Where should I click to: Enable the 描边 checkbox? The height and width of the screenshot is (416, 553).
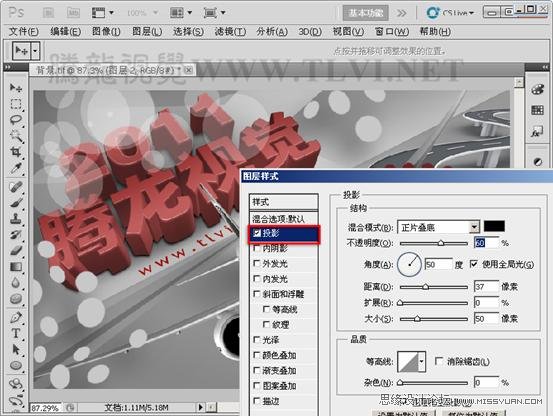pyautogui.click(x=257, y=401)
